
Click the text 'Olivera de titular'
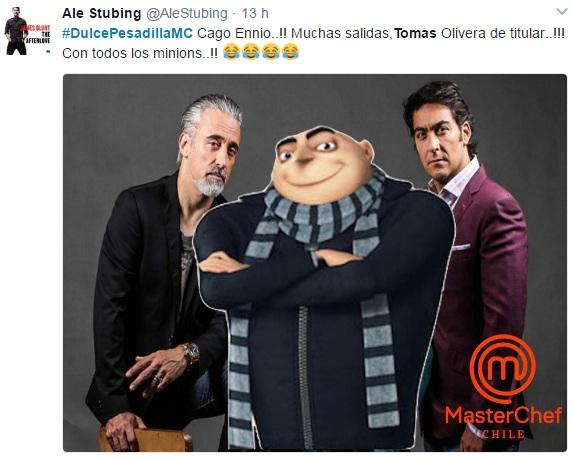pos(493,33)
